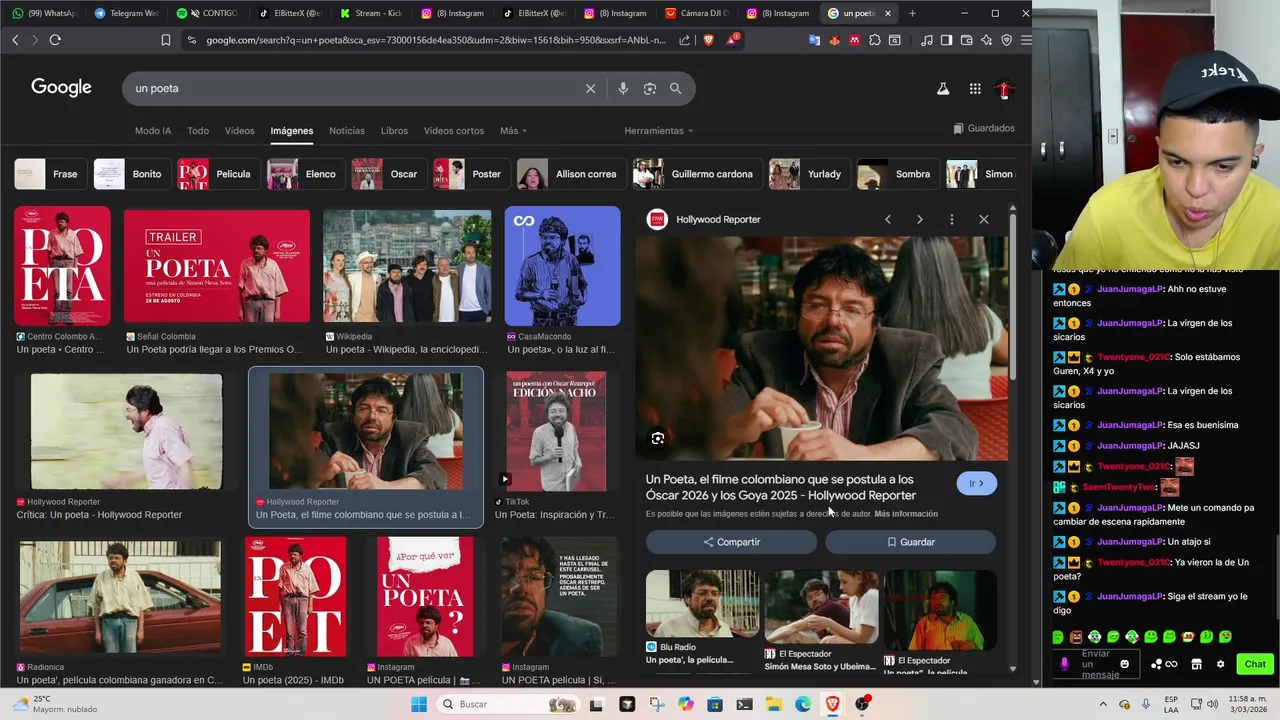This screenshot has height=720, width=1280.
Task: Open emoji picker in chat input
Action: point(1125,664)
